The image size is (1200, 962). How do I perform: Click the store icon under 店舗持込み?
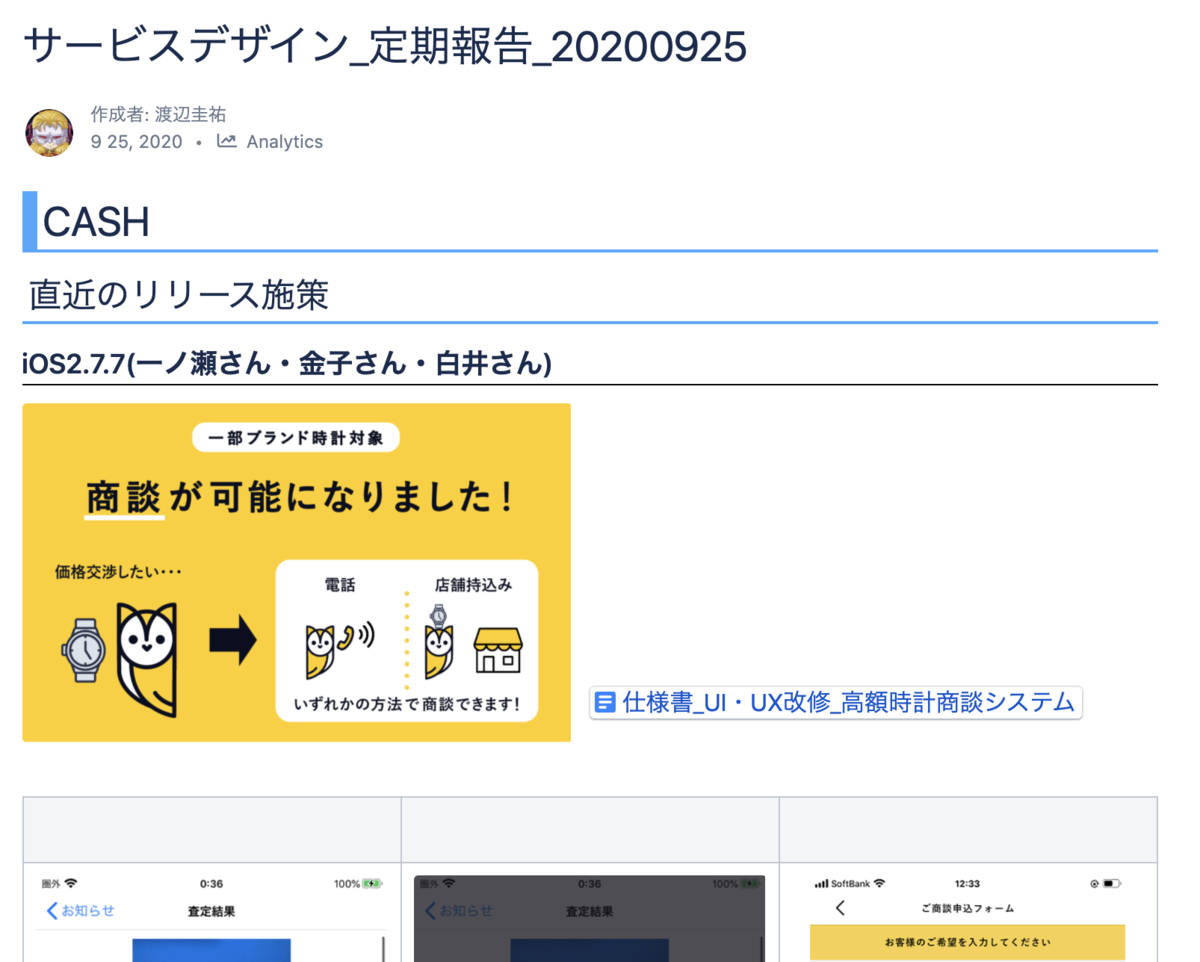click(x=497, y=651)
